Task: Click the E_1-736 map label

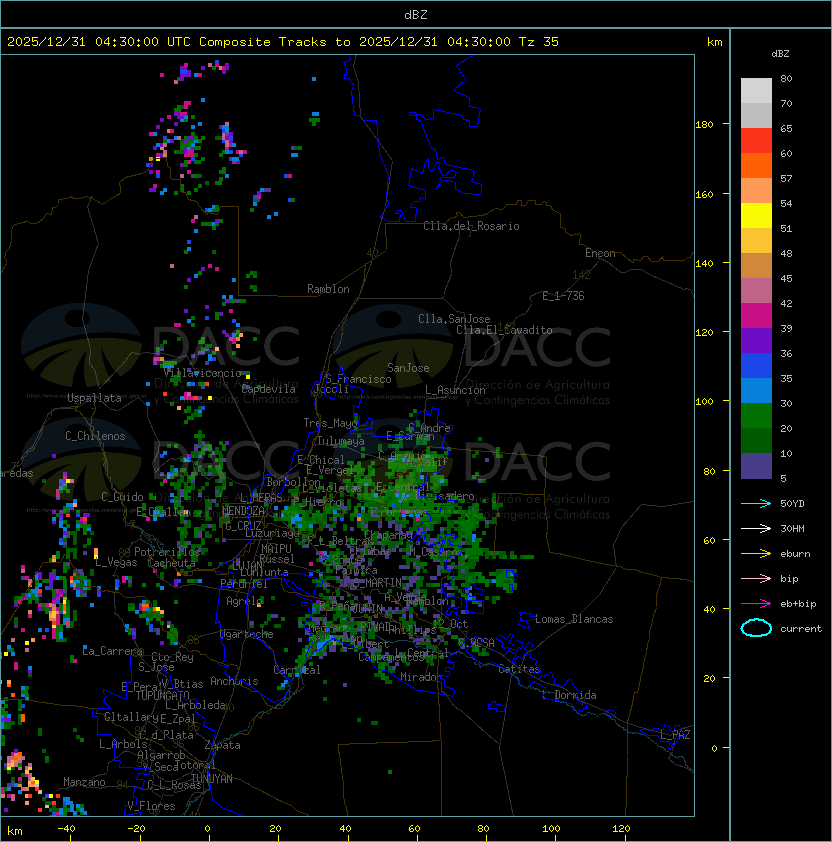Action: [563, 295]
